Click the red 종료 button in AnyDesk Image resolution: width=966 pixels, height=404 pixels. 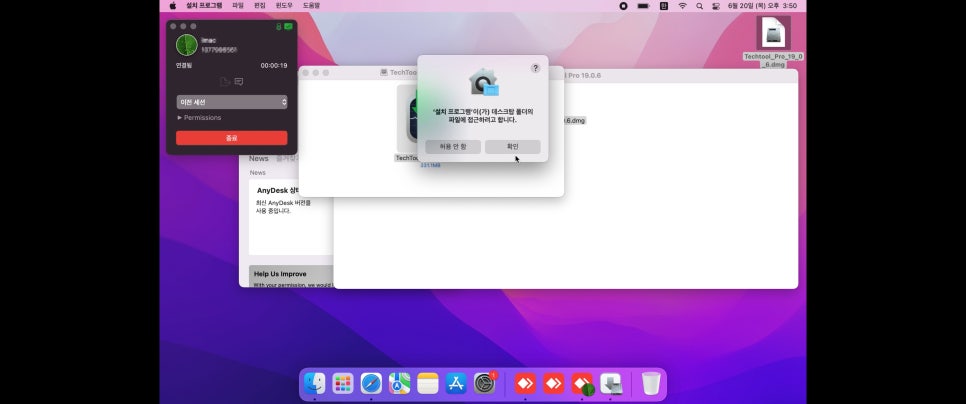232,138
